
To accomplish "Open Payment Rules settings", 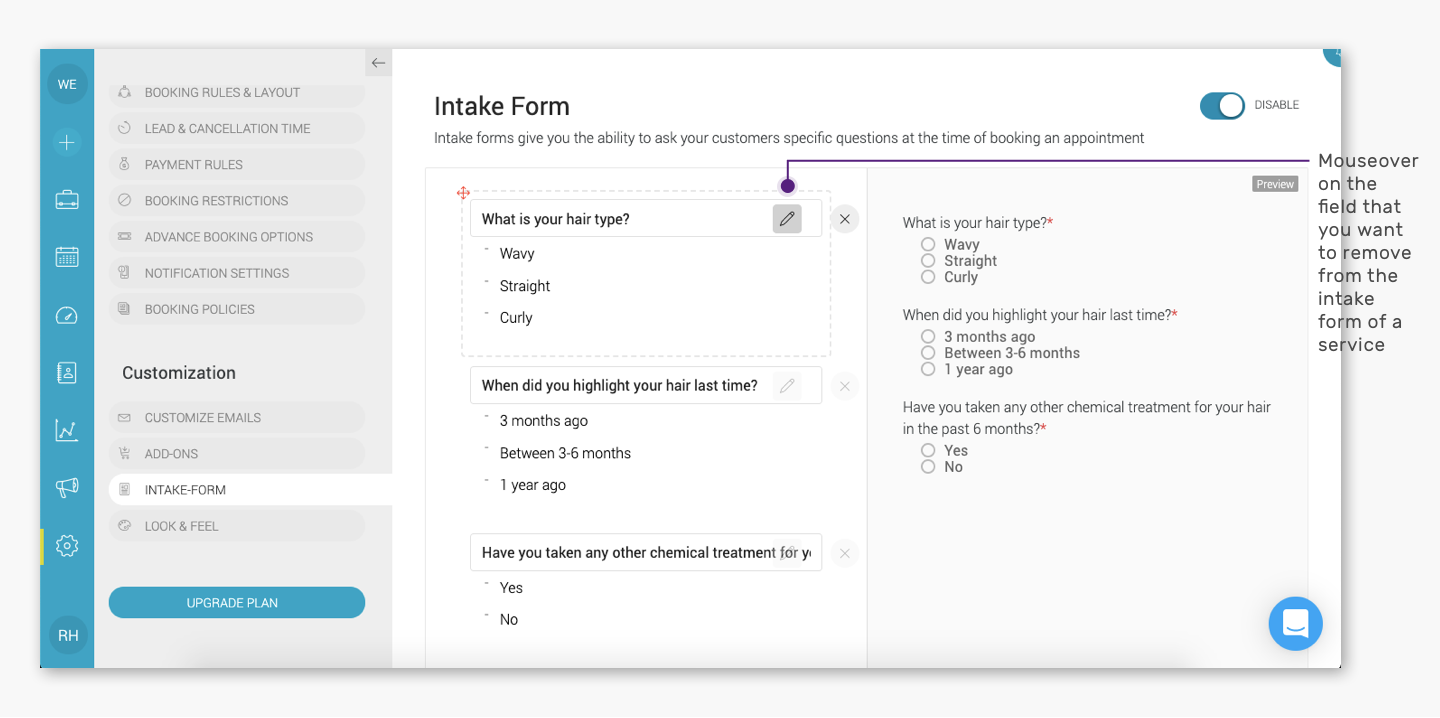I will coord(237,164).
